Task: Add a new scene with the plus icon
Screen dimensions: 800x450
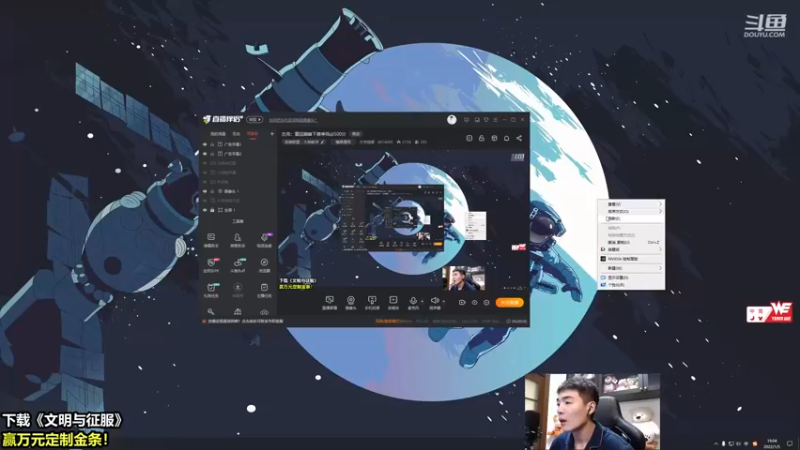Action: (272, 134)
